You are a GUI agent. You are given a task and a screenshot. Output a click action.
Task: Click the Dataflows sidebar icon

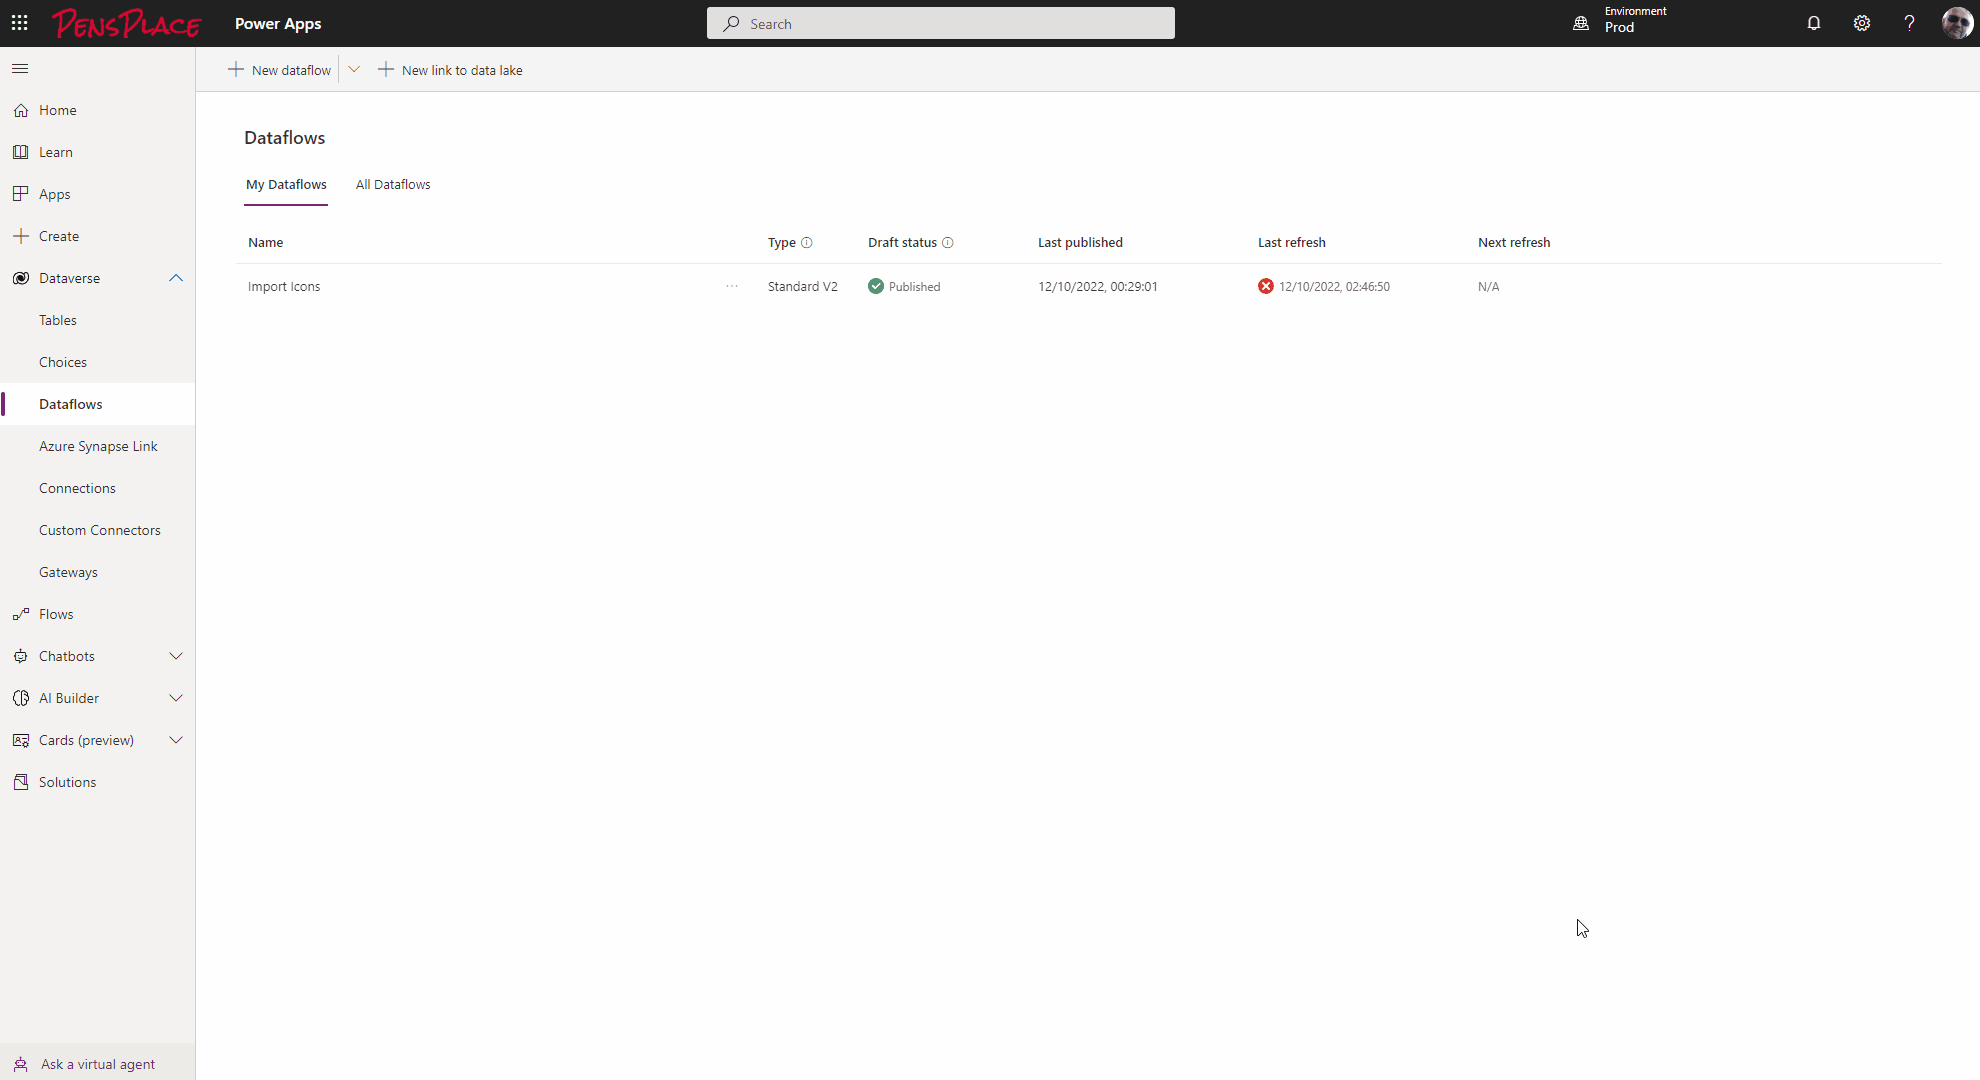[70, 403]
